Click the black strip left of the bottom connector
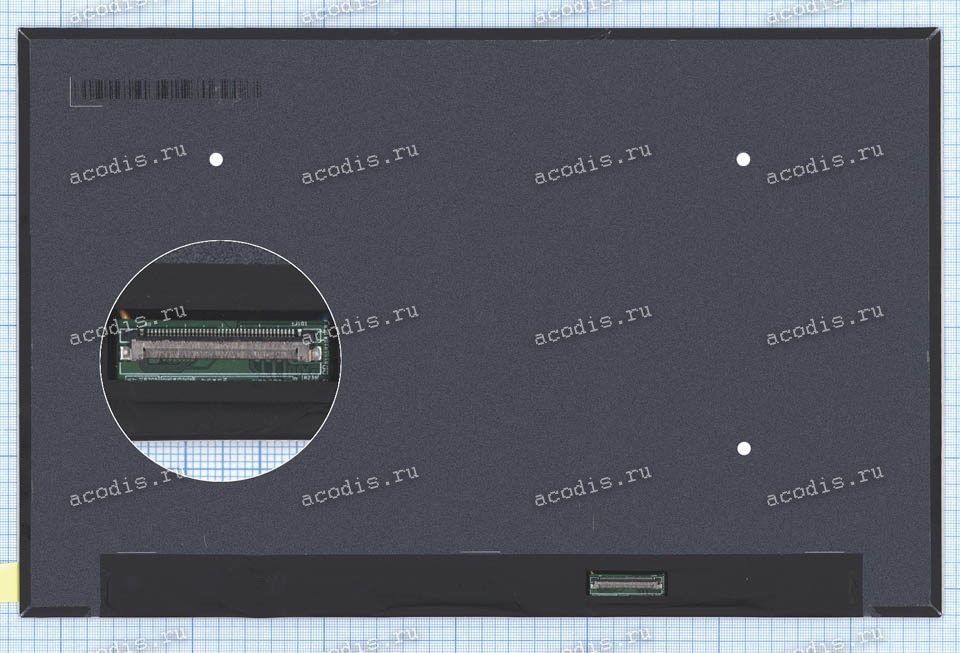960x653 pixels. click(x=340, y=585)
